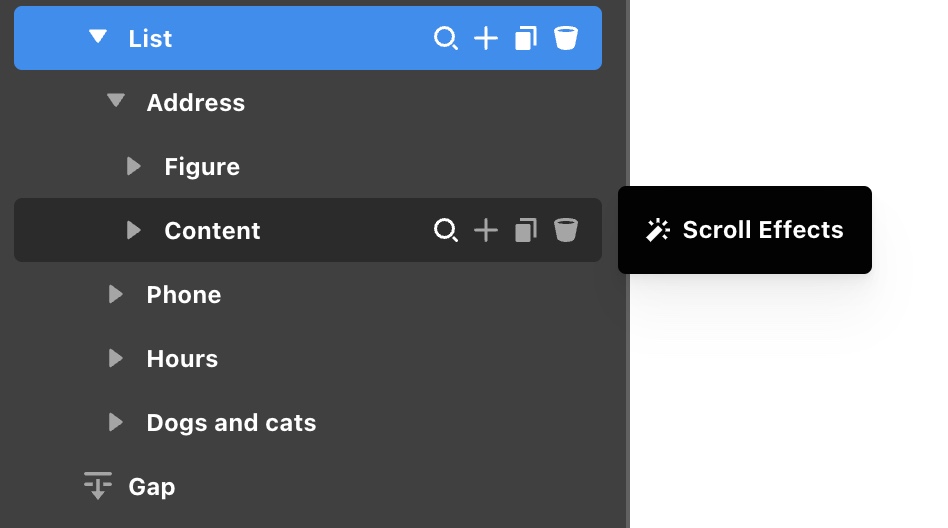Click the magic wand Scroll Effects icon
Image resolution: width=948 pixels, height=528 pixels.
click(x=658, y=230)
